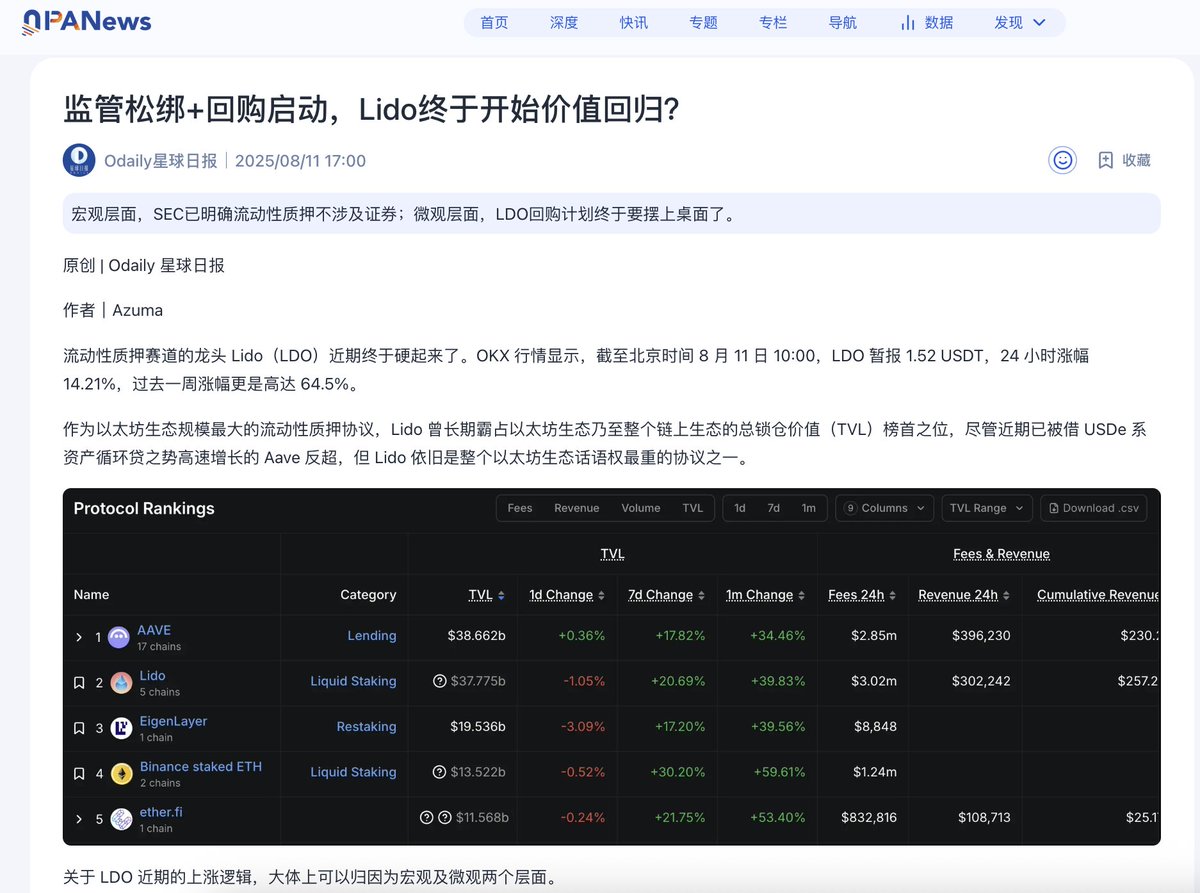Open the 发现 dropdown menu
The width and height of the screenshot is (1200, 893).
point(1020,22)
